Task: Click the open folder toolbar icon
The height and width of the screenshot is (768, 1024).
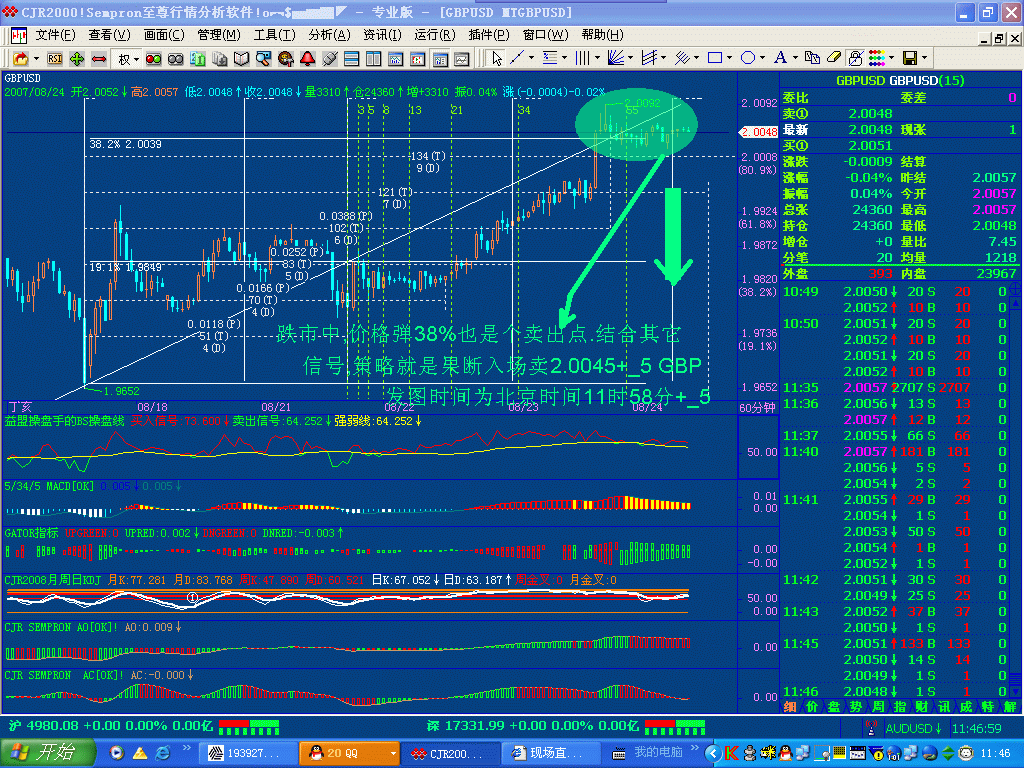Action: click(21, 59)
